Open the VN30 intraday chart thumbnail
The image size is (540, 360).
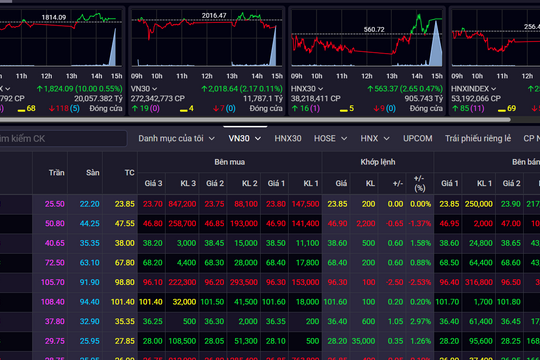point(207,39)
